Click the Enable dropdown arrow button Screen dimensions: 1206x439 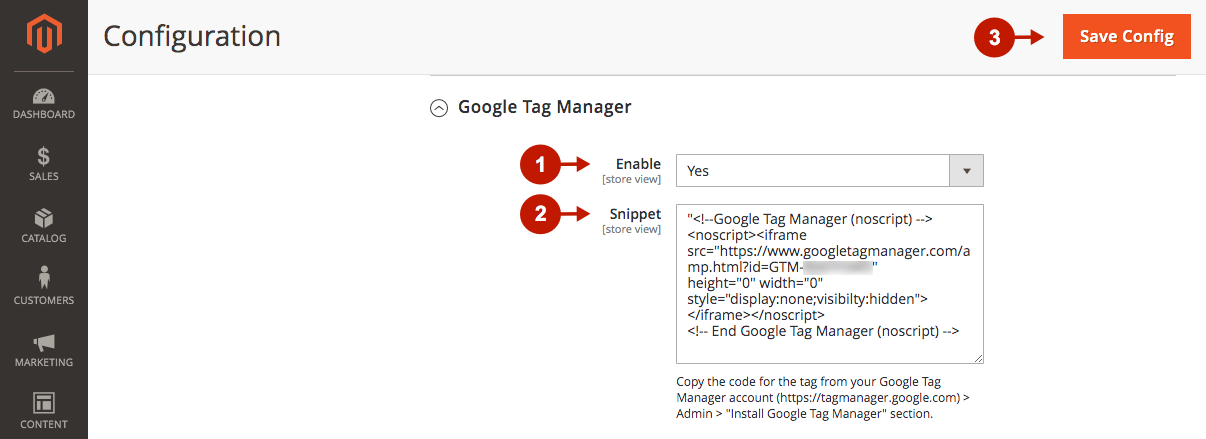click(x=966, y=171)
